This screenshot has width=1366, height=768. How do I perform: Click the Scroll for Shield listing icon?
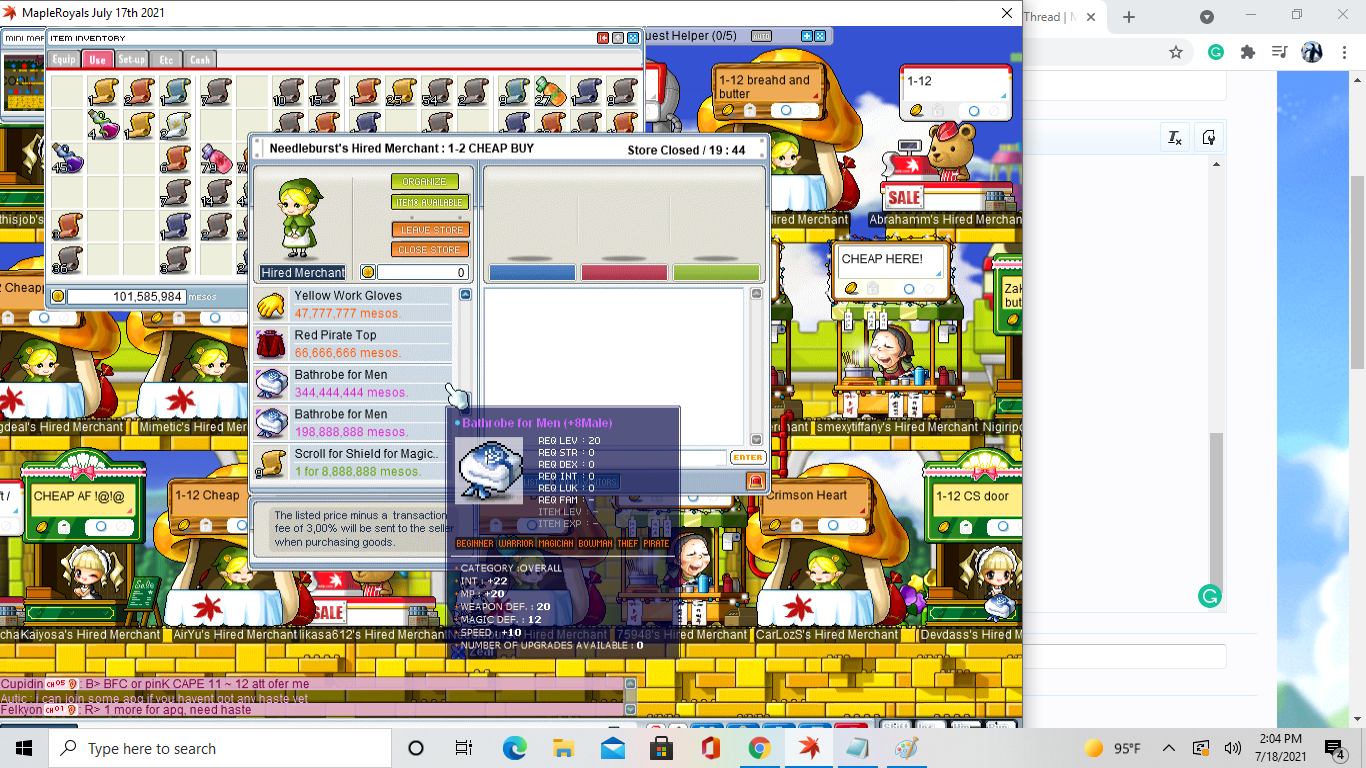click(270, 462)
